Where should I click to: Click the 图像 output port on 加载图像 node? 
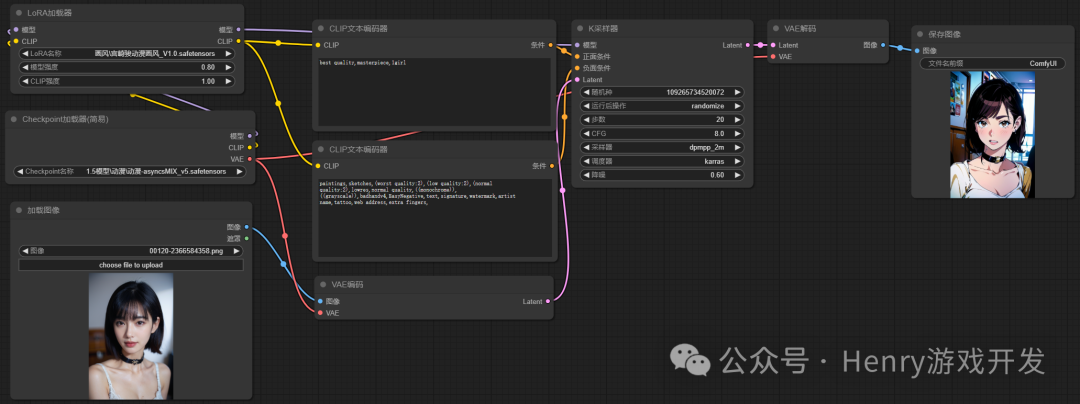[x=247, y=226]
